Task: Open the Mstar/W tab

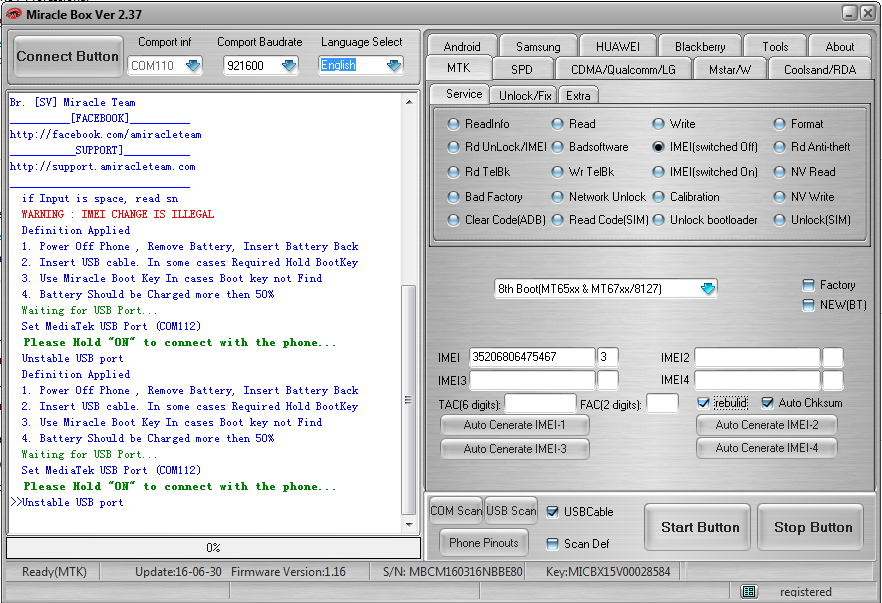Action: (x=730, y=69)
